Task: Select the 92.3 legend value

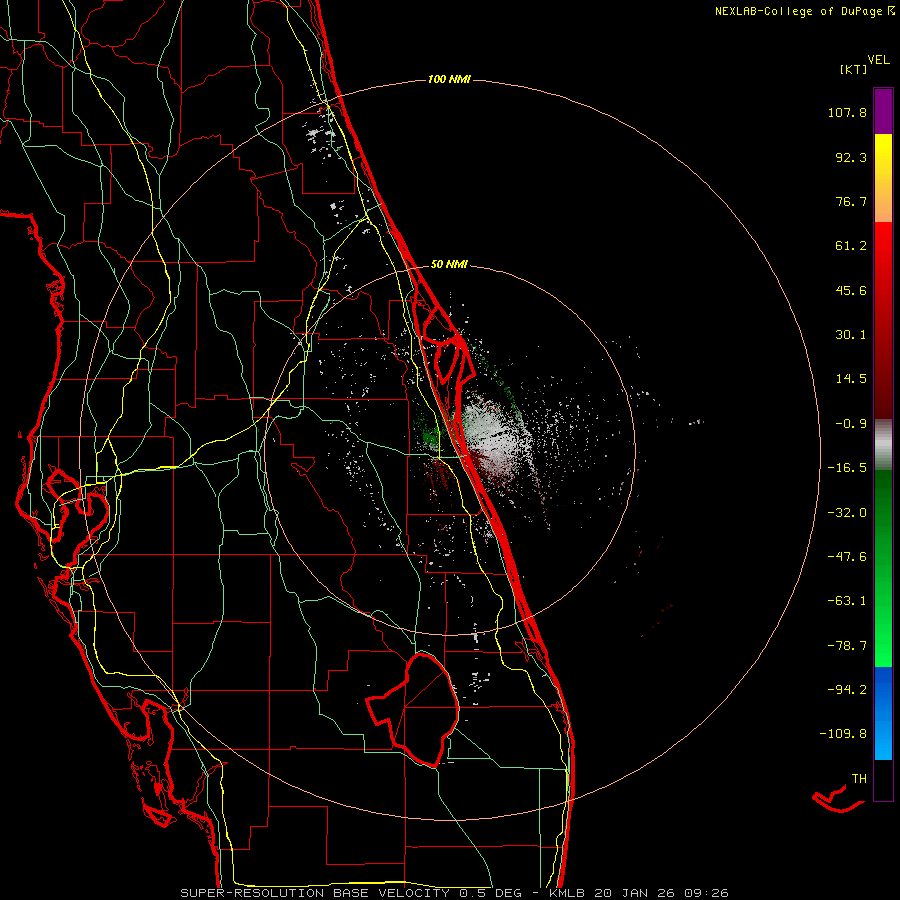Action: pos(851,157)
